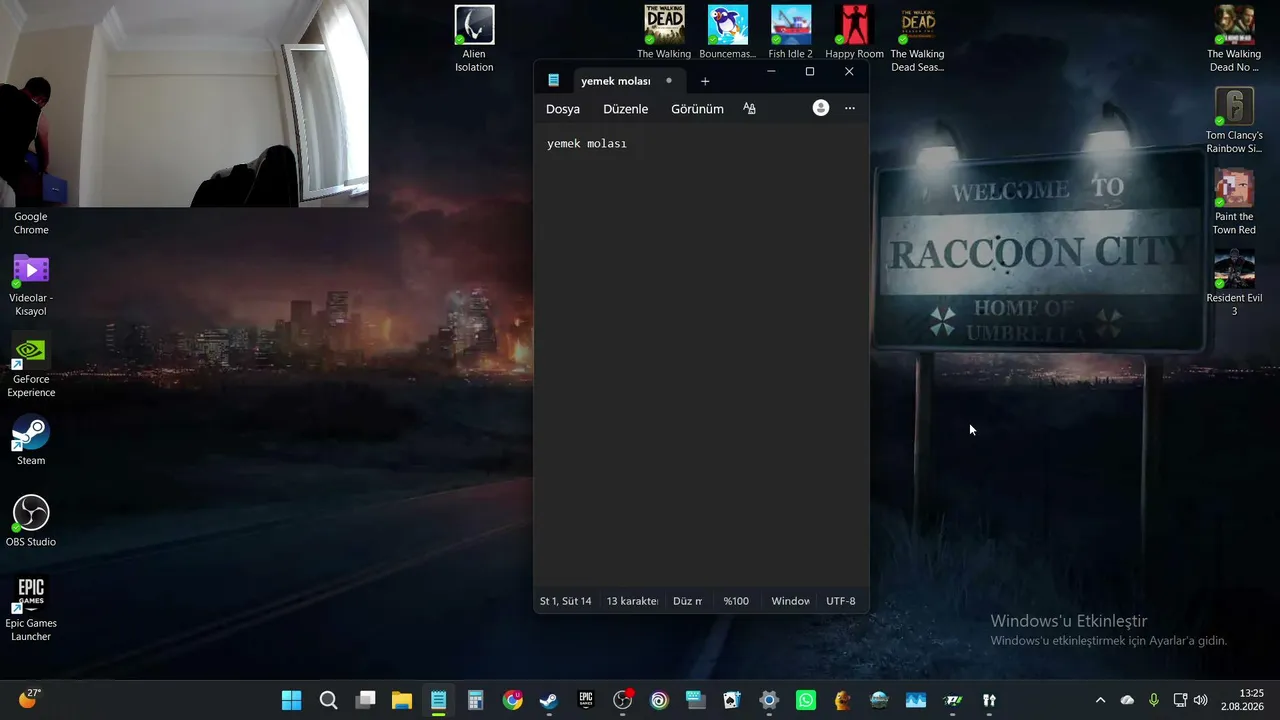
Task: Select Tom Clancy's Rainbow Six desktop icon
Action: pos(1234,121)
